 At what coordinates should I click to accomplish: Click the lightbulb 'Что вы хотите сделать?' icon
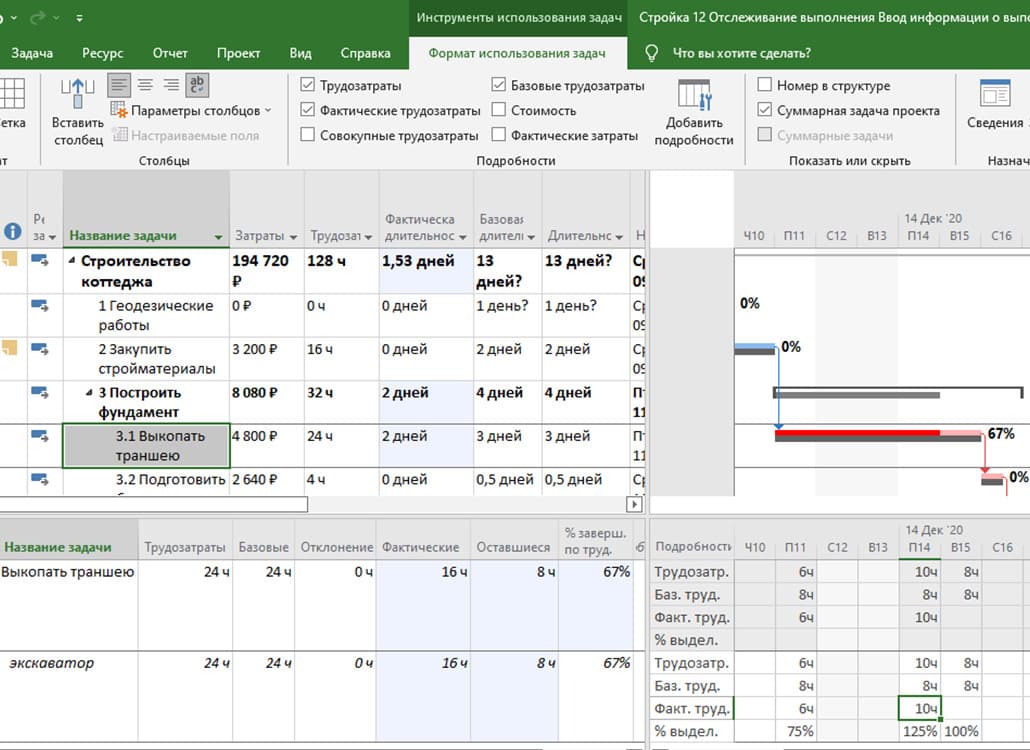652,53
